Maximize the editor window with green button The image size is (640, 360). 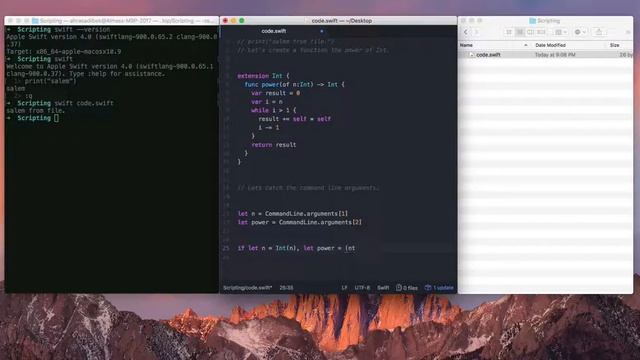tap(242, 20)
